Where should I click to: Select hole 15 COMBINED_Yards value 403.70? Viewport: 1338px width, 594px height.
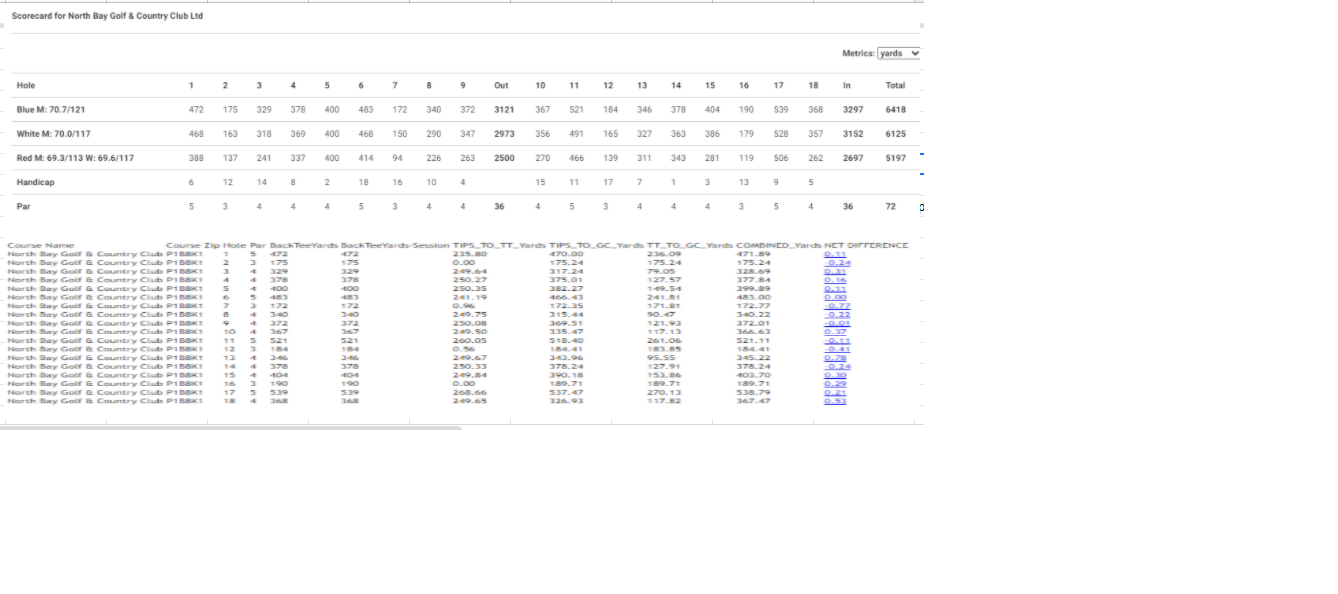tap(752, 374)
